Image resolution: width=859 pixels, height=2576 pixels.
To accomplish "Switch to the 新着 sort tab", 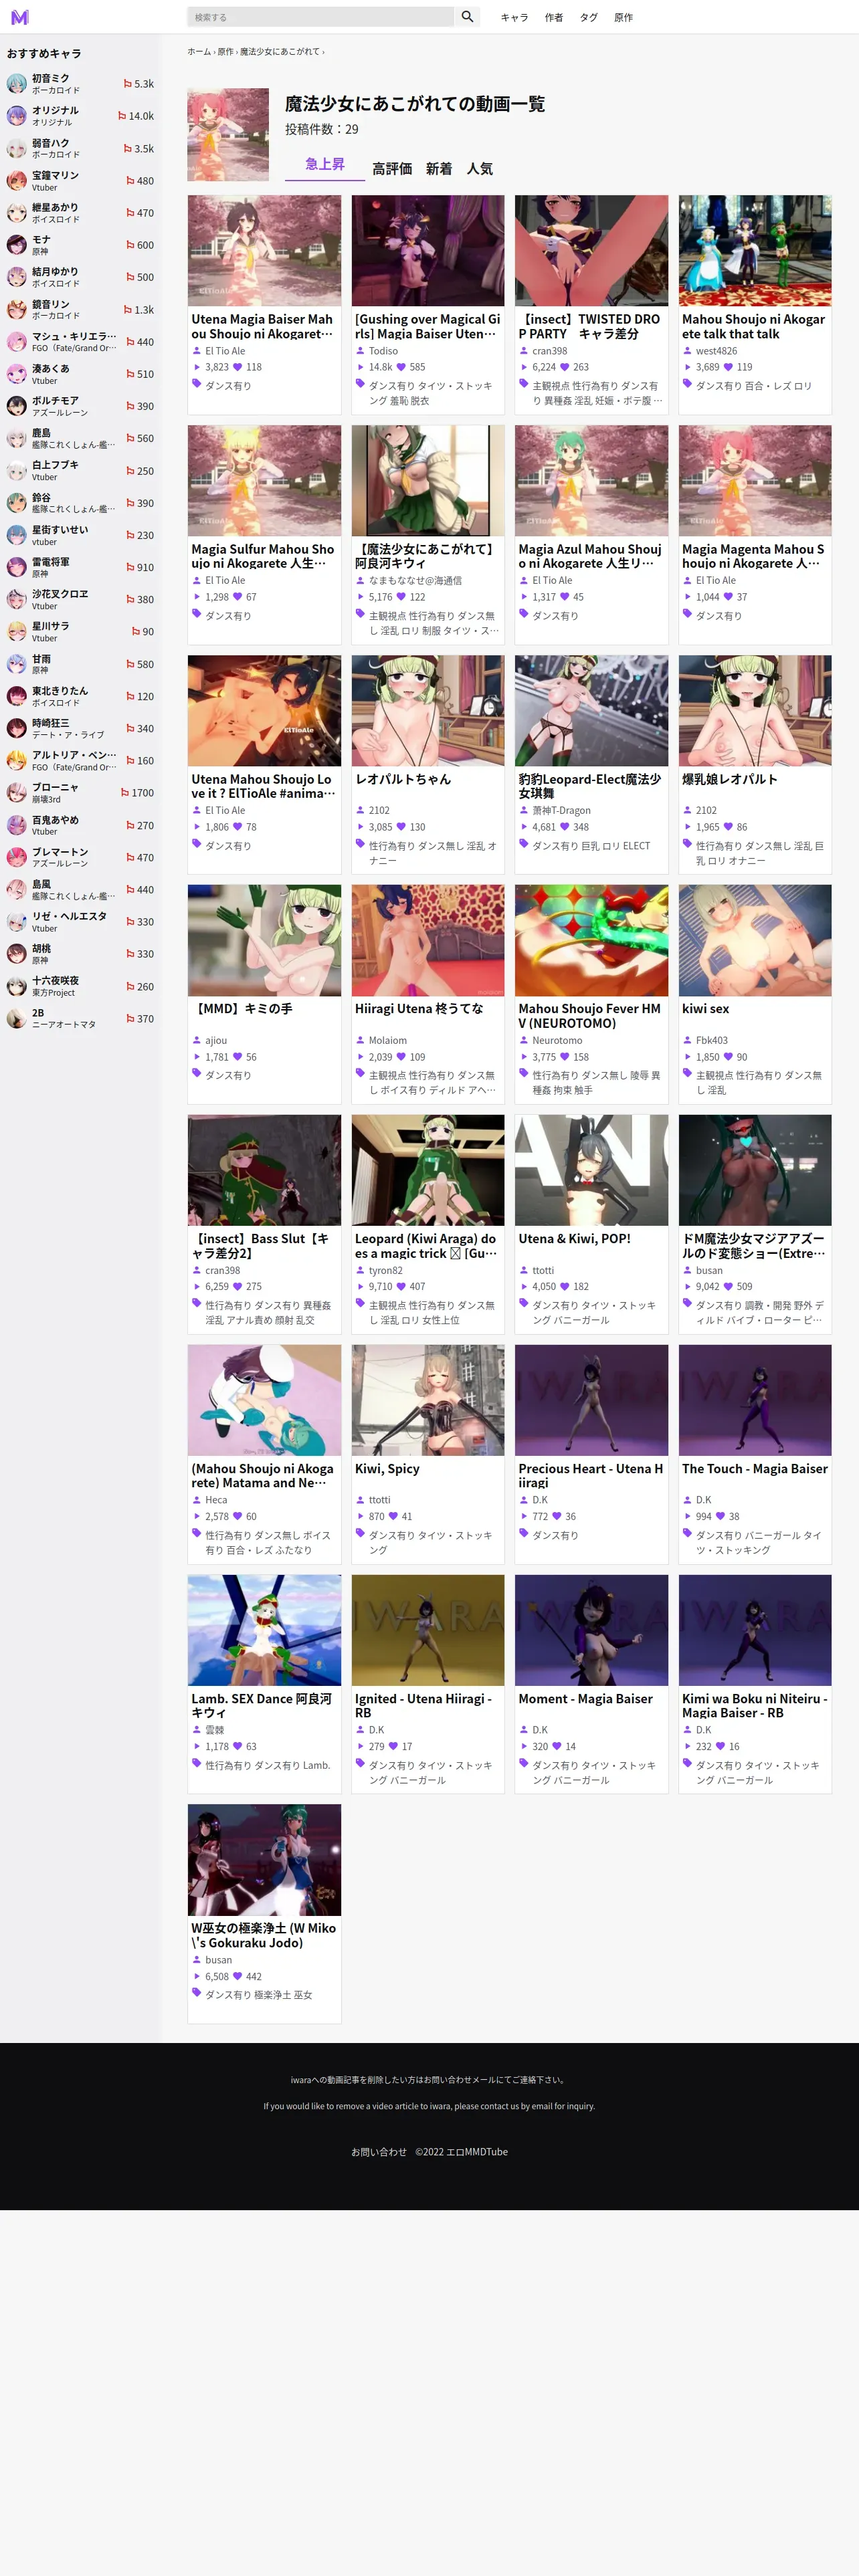I will click(439, 169).
